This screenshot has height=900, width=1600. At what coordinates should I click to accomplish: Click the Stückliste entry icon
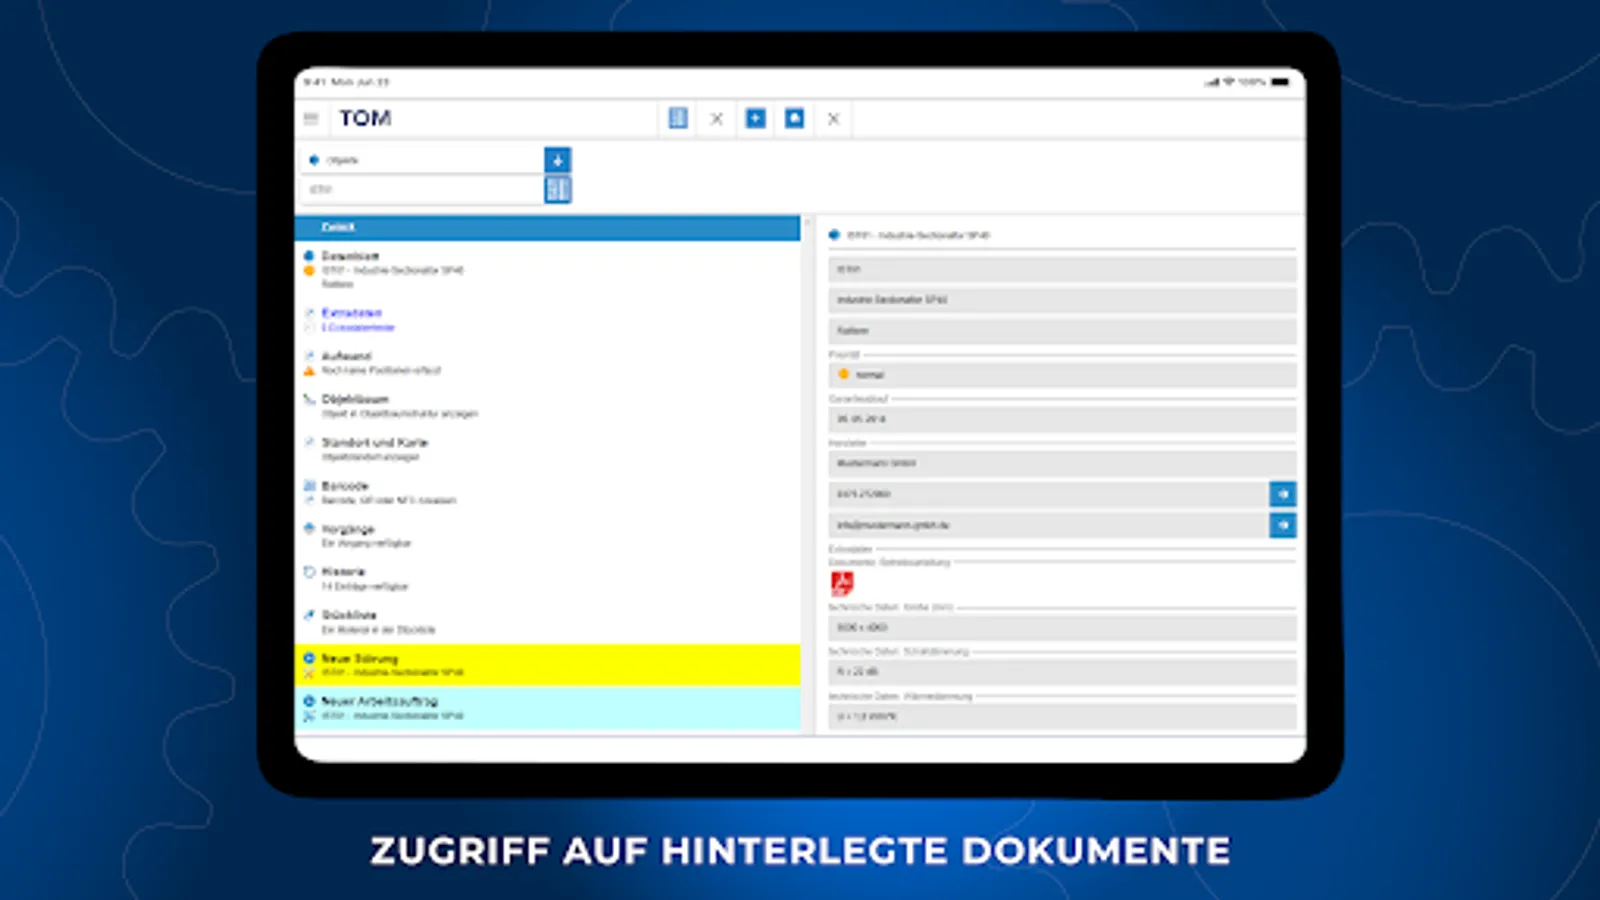(x=309, y=615)
